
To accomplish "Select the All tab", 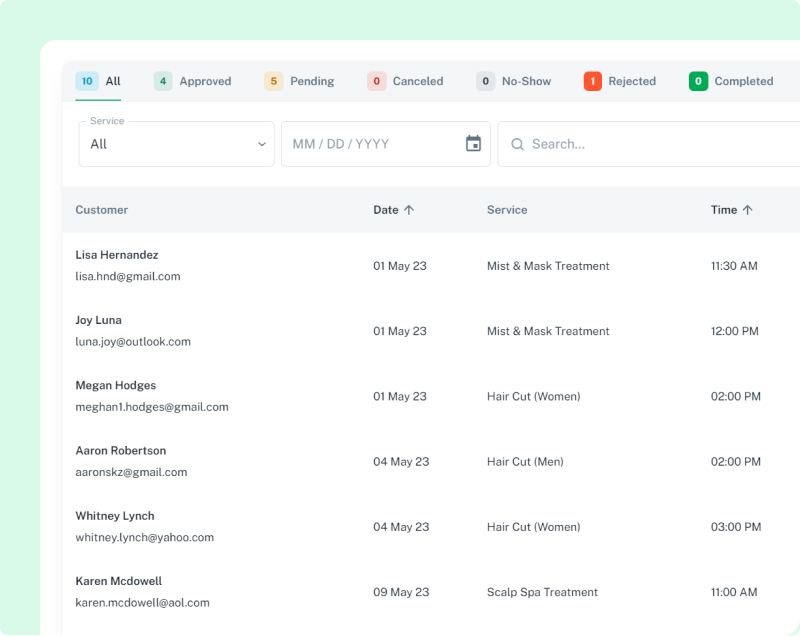I will pyautogui.click(x=99, y=81).
